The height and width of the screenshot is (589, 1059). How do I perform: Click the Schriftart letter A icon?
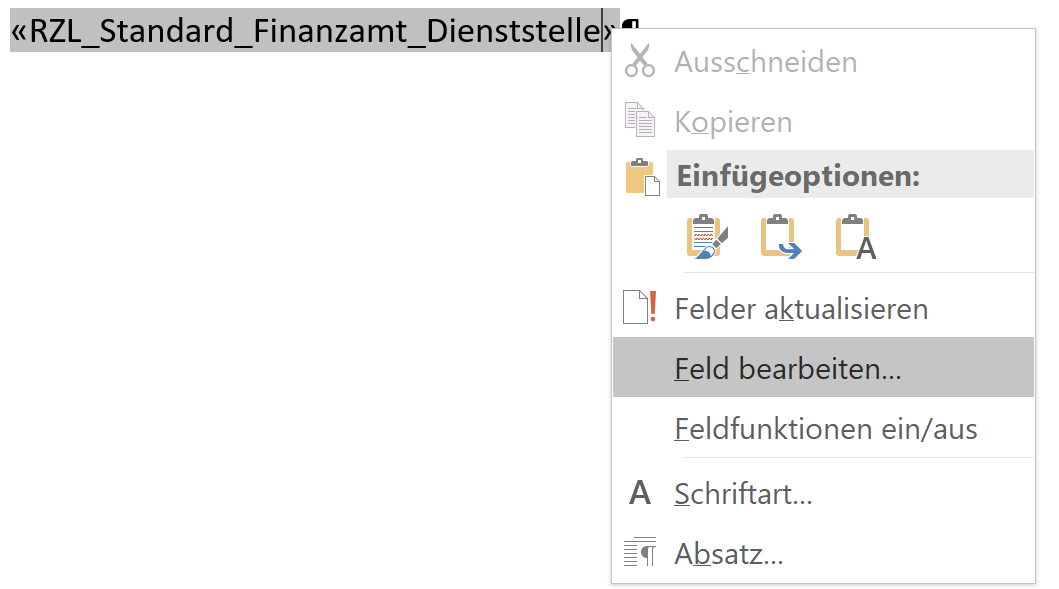pyautogui.click(x=640, y=493)
